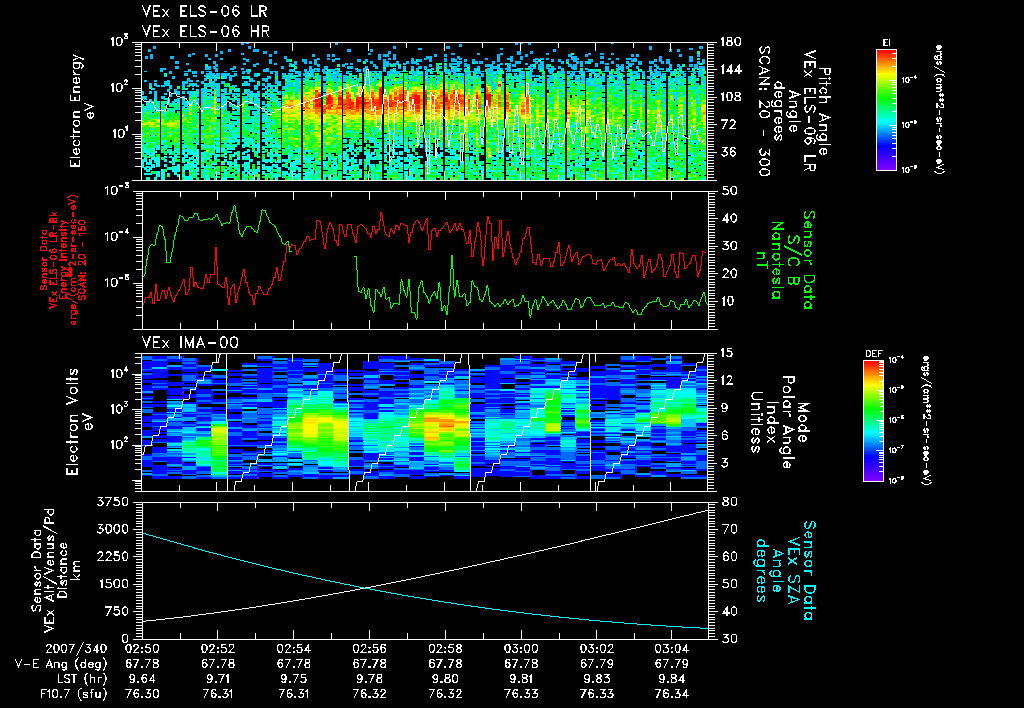This screenshot has height=708, width=1024.
Task: Click the LST value 9.84
Action: tap(673, 679)
